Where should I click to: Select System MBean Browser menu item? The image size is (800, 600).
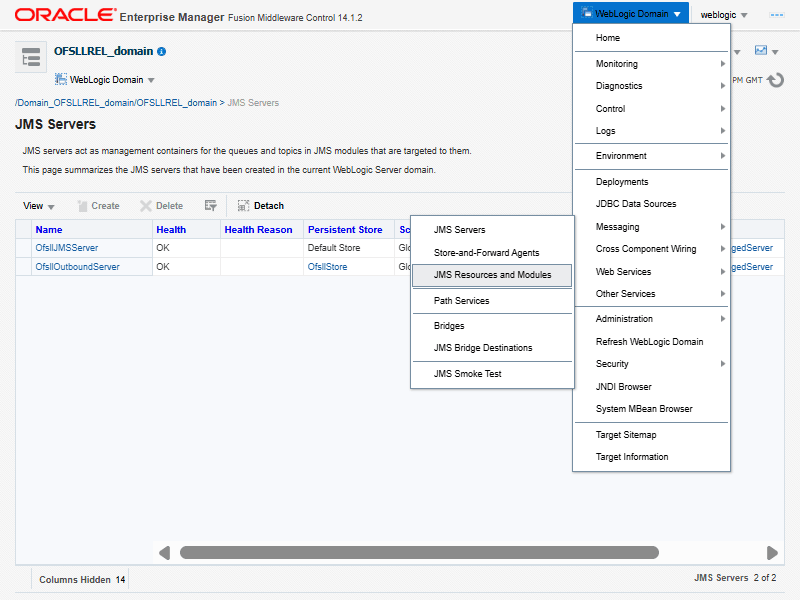tap(652, 409)
